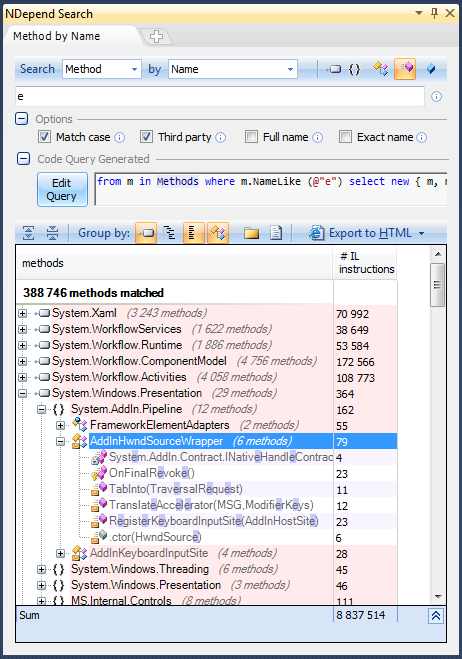Viewport: 462px width, 659px height.
Task: Collapse the Code Query Generated section
Action: click(x=23, y=159)
